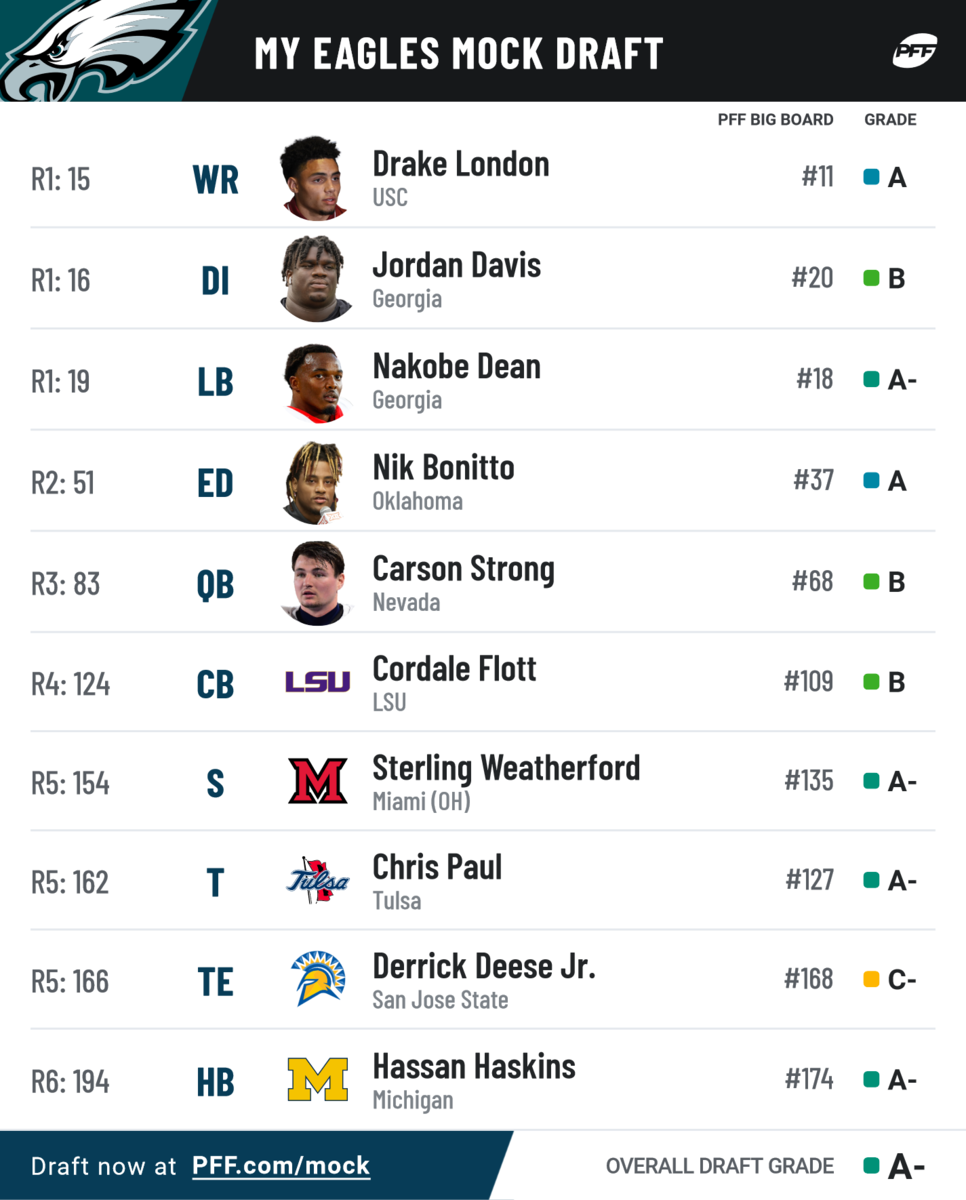Click Carson Strong's headshot photo
Viewport: 966px width, 1200px height.
pyautogui.click(x=315, y=583)
